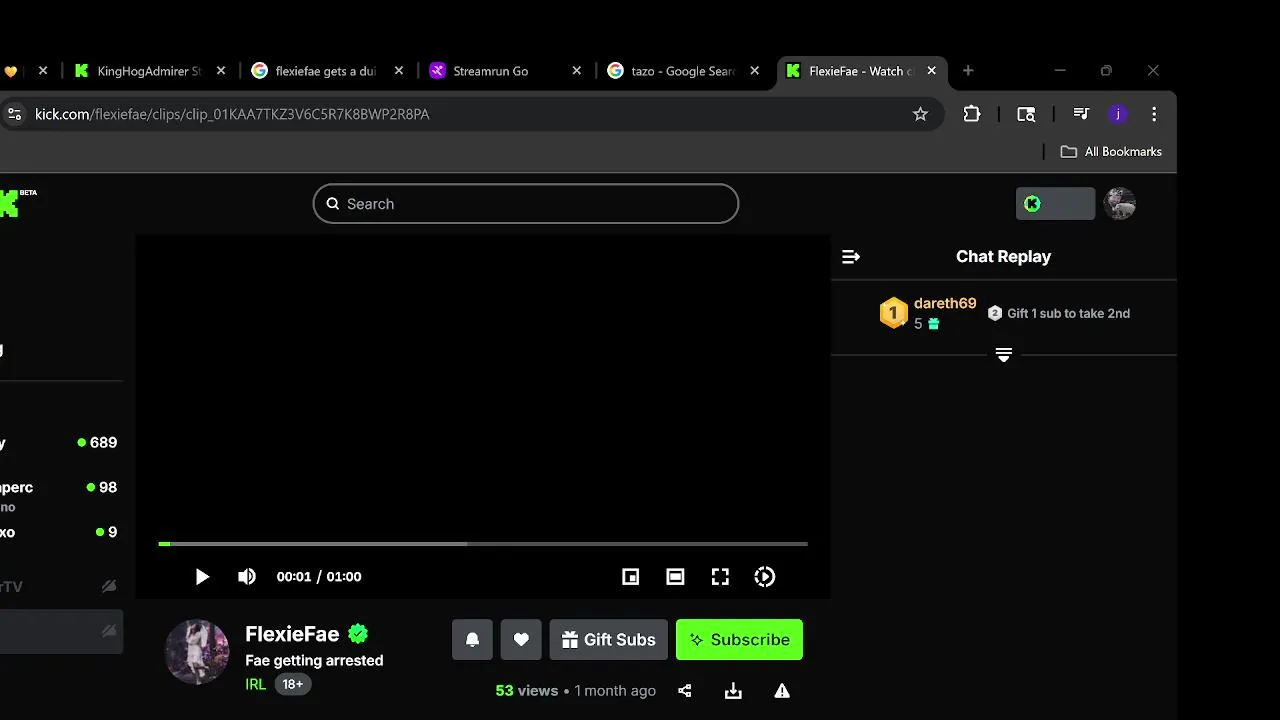Click the 18+ tag badge
This screenshot has width=1280, height=720.
pos(293,685)
